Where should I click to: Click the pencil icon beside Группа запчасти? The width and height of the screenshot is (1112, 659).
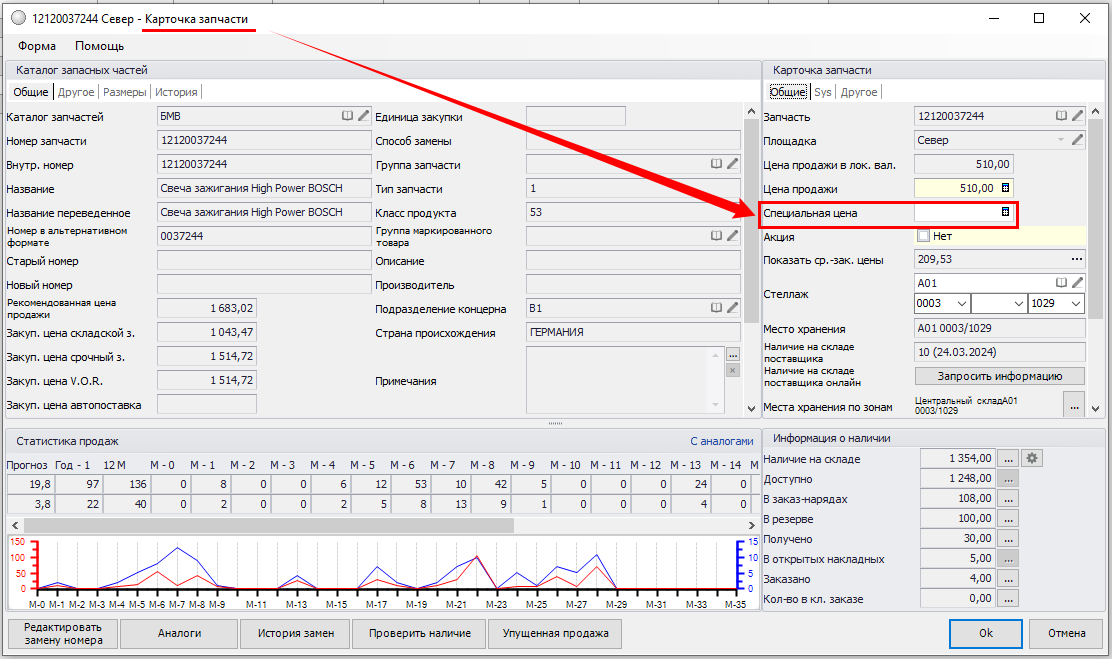click(732, 164)
